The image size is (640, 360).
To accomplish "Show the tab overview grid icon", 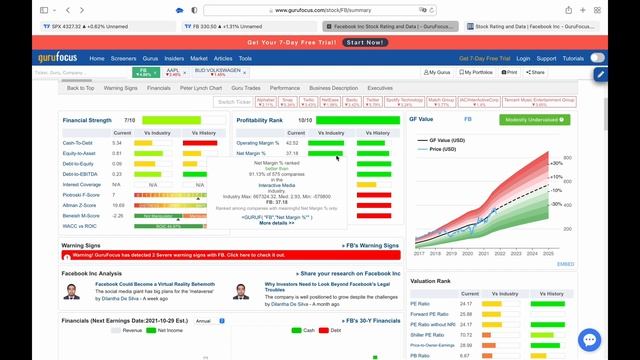I will pos(597,10).
